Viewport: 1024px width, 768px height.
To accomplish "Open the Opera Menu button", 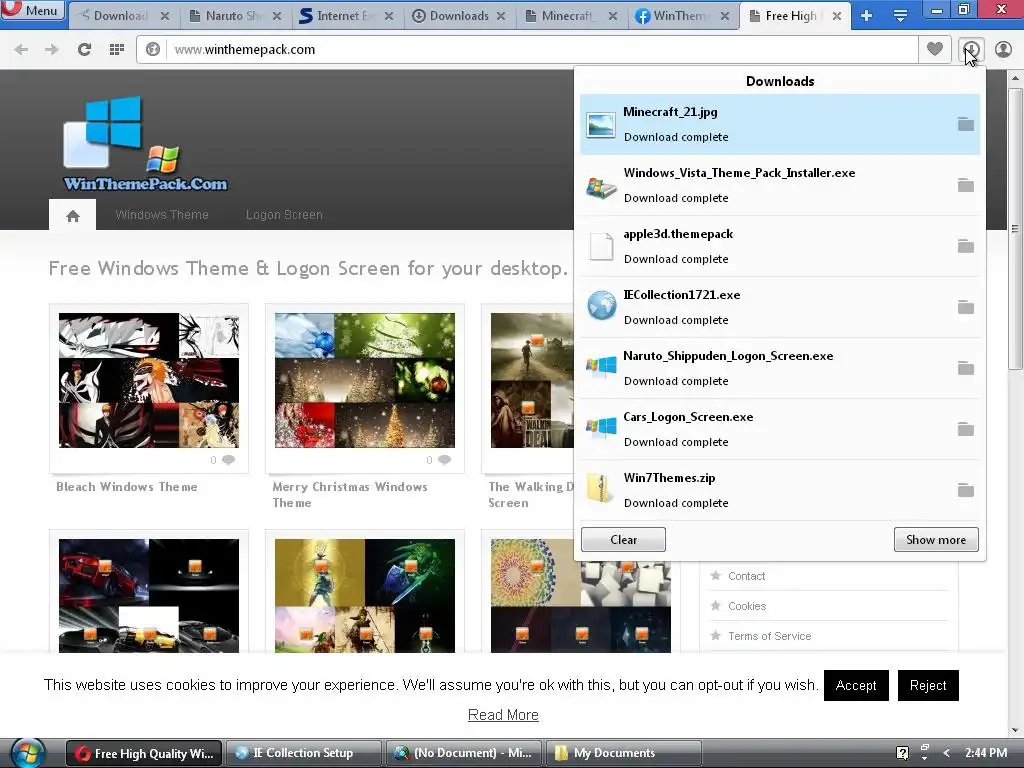I will click(33, 10).
